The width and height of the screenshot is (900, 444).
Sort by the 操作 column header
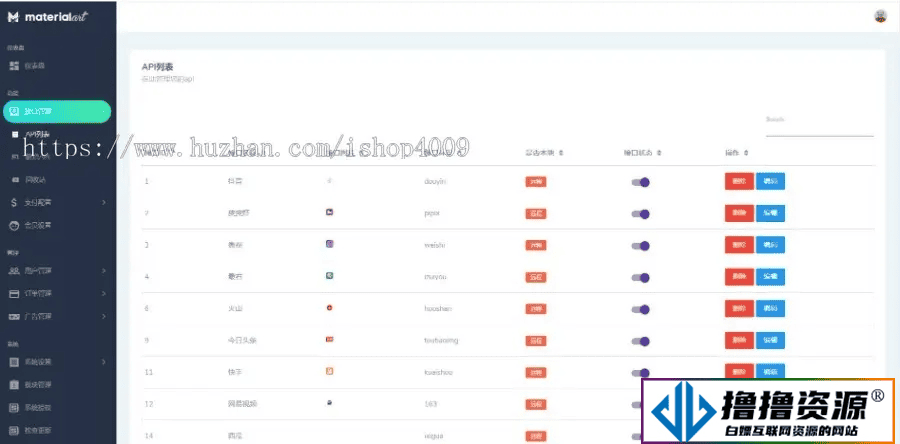point(736,153)
